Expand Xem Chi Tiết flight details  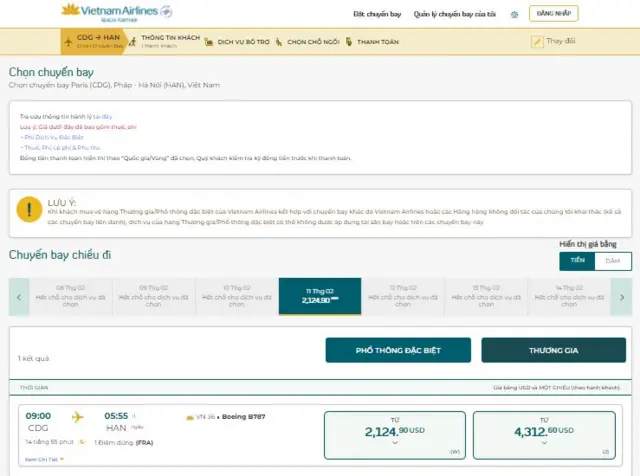click(44, 459)
